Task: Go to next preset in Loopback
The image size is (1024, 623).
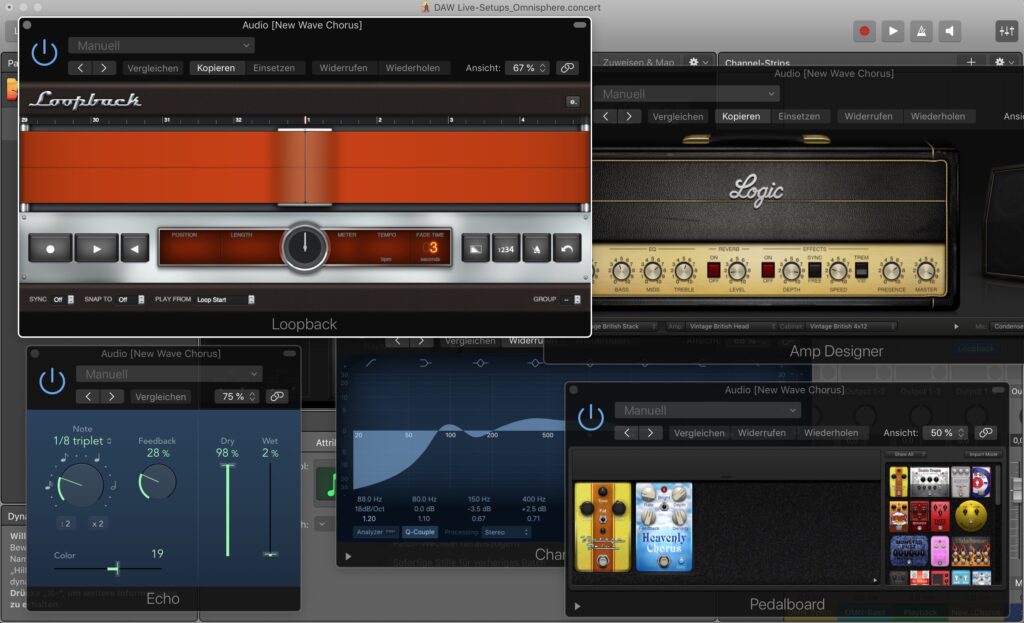Action: pos(103,68)
